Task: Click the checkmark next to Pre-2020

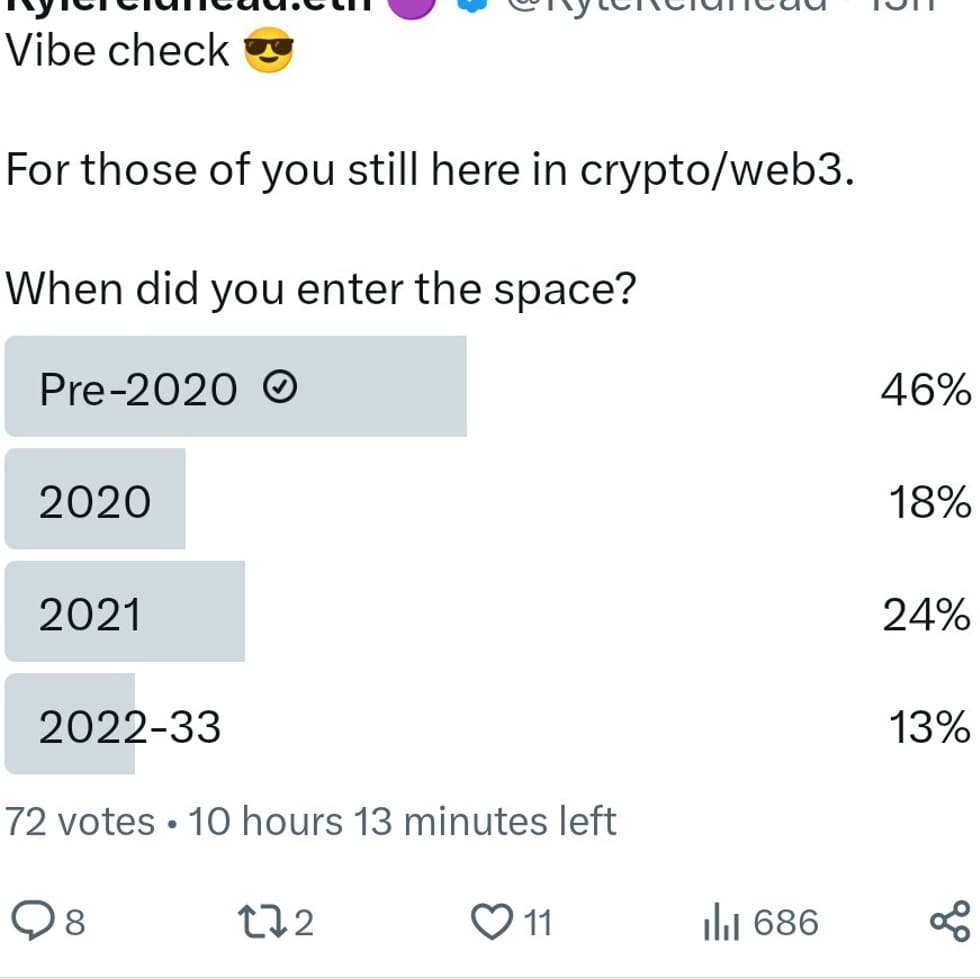Action: [279, 386]
